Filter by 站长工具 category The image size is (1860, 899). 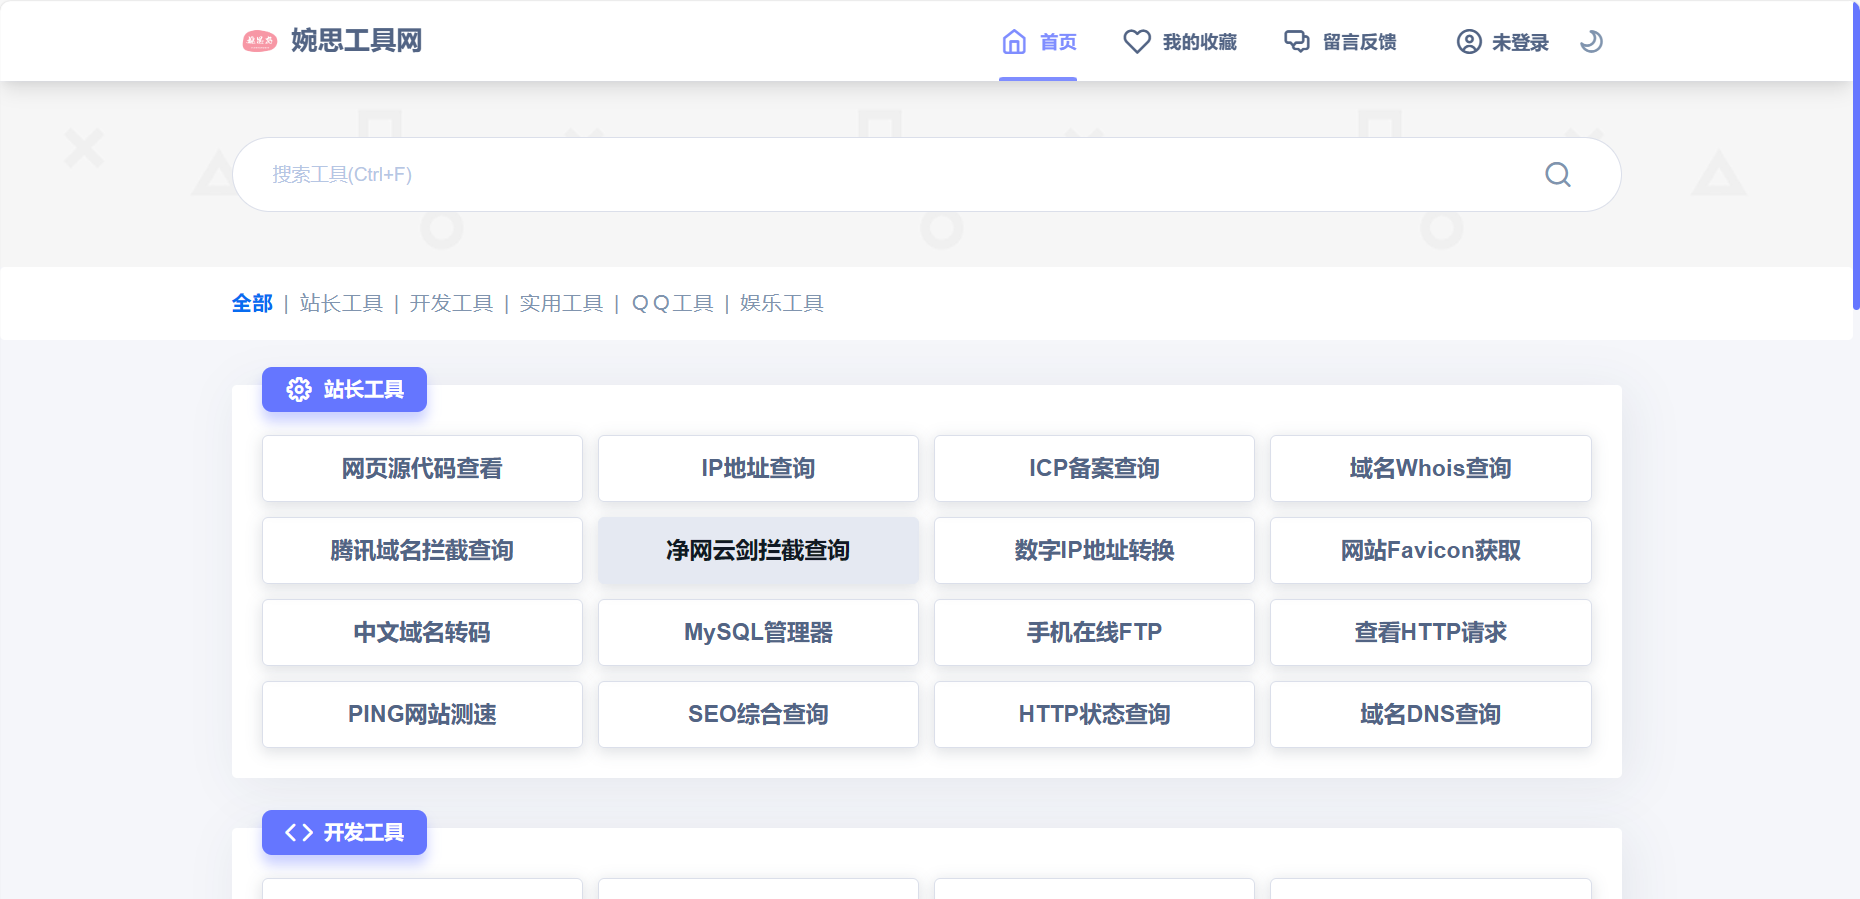(341, 303)
